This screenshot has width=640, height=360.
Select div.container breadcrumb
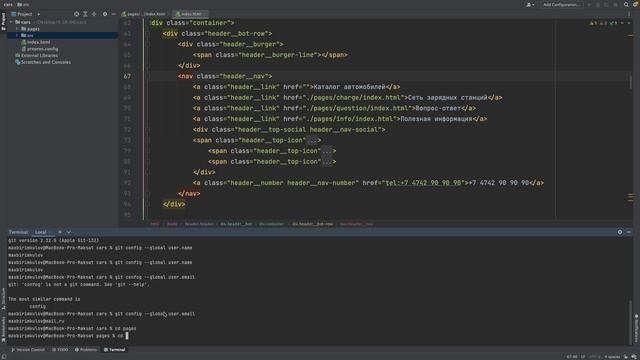pyautogui.click(x=271, y=224)
